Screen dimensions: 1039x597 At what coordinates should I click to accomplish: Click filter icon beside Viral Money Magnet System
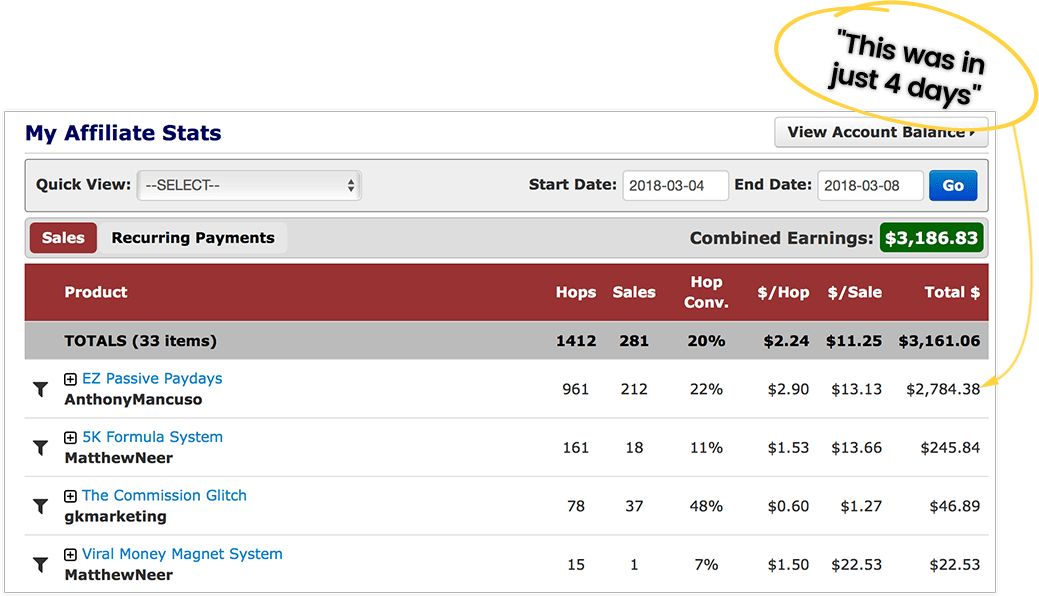(x=40, y=565)
